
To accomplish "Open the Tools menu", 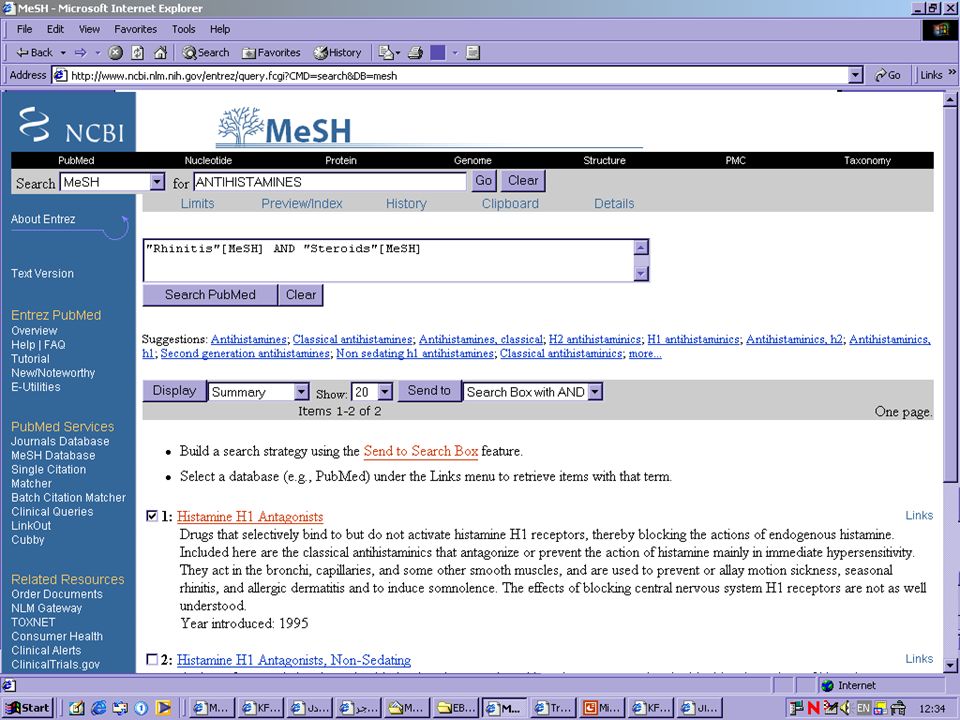I will click(x=183, y=29).
